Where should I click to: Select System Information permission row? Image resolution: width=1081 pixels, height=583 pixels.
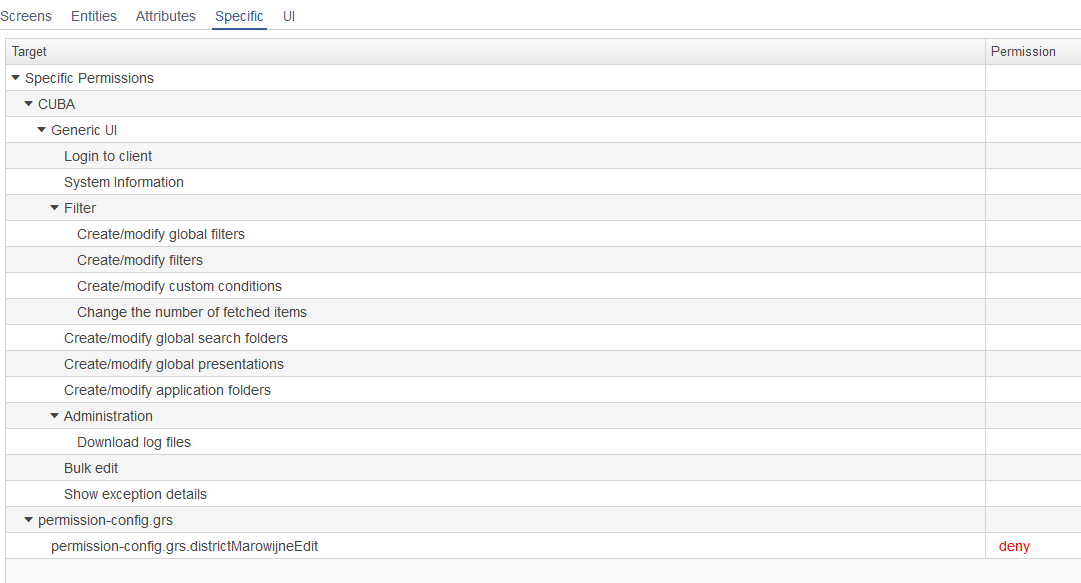496,182
